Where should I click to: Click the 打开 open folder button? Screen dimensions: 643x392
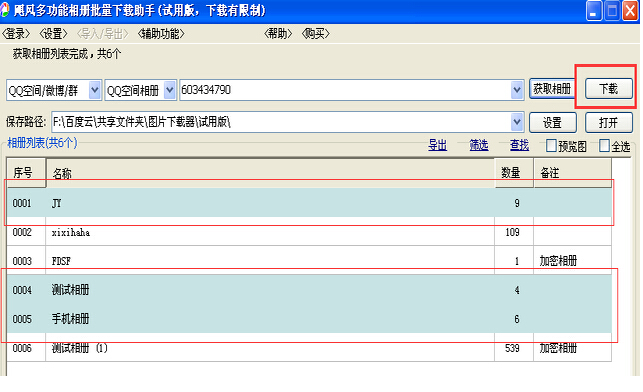point(609,122)
